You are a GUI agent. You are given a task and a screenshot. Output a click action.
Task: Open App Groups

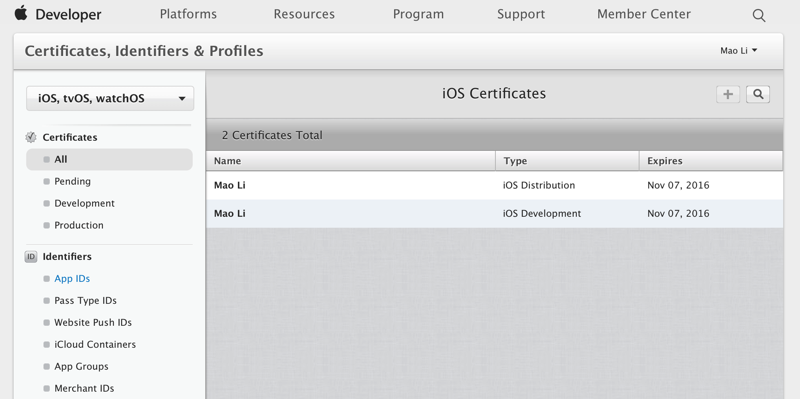pos(81,366)
